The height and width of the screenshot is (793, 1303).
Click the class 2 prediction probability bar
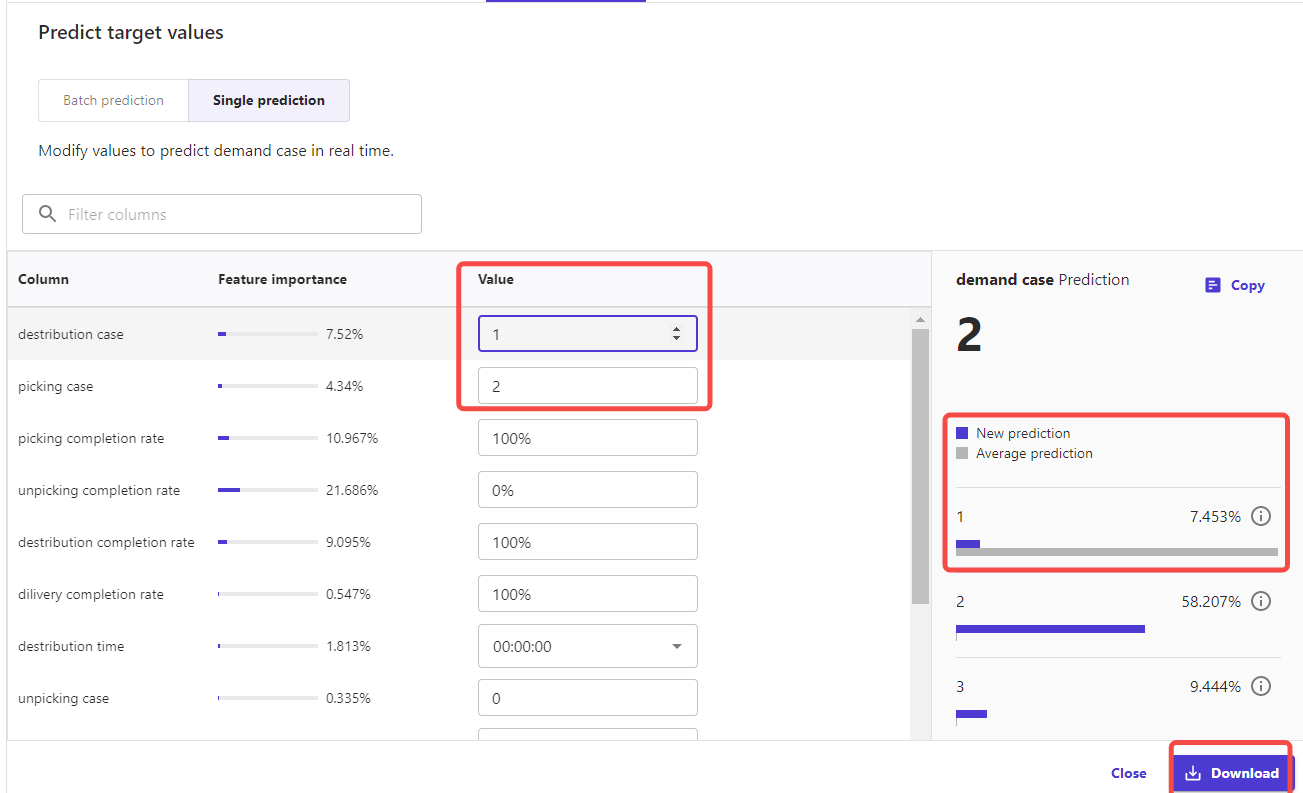[1050, 629]
